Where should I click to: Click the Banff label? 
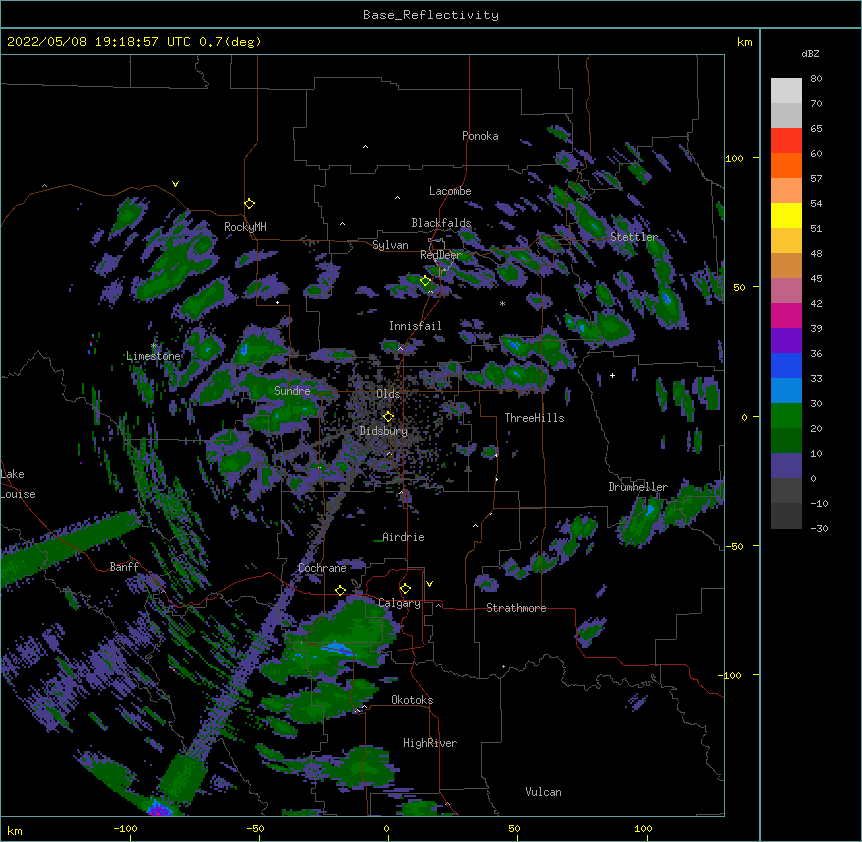click(124, 567)
